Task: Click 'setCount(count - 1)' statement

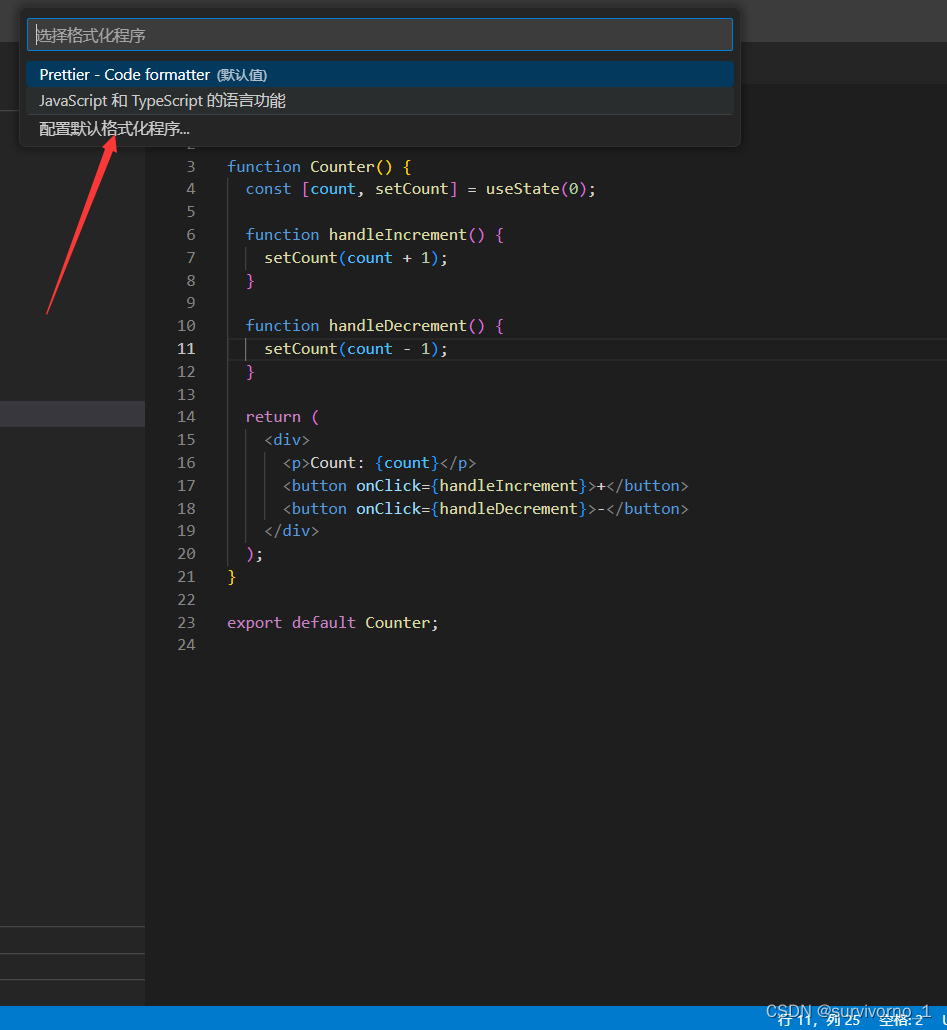Action: pos(355,349)
